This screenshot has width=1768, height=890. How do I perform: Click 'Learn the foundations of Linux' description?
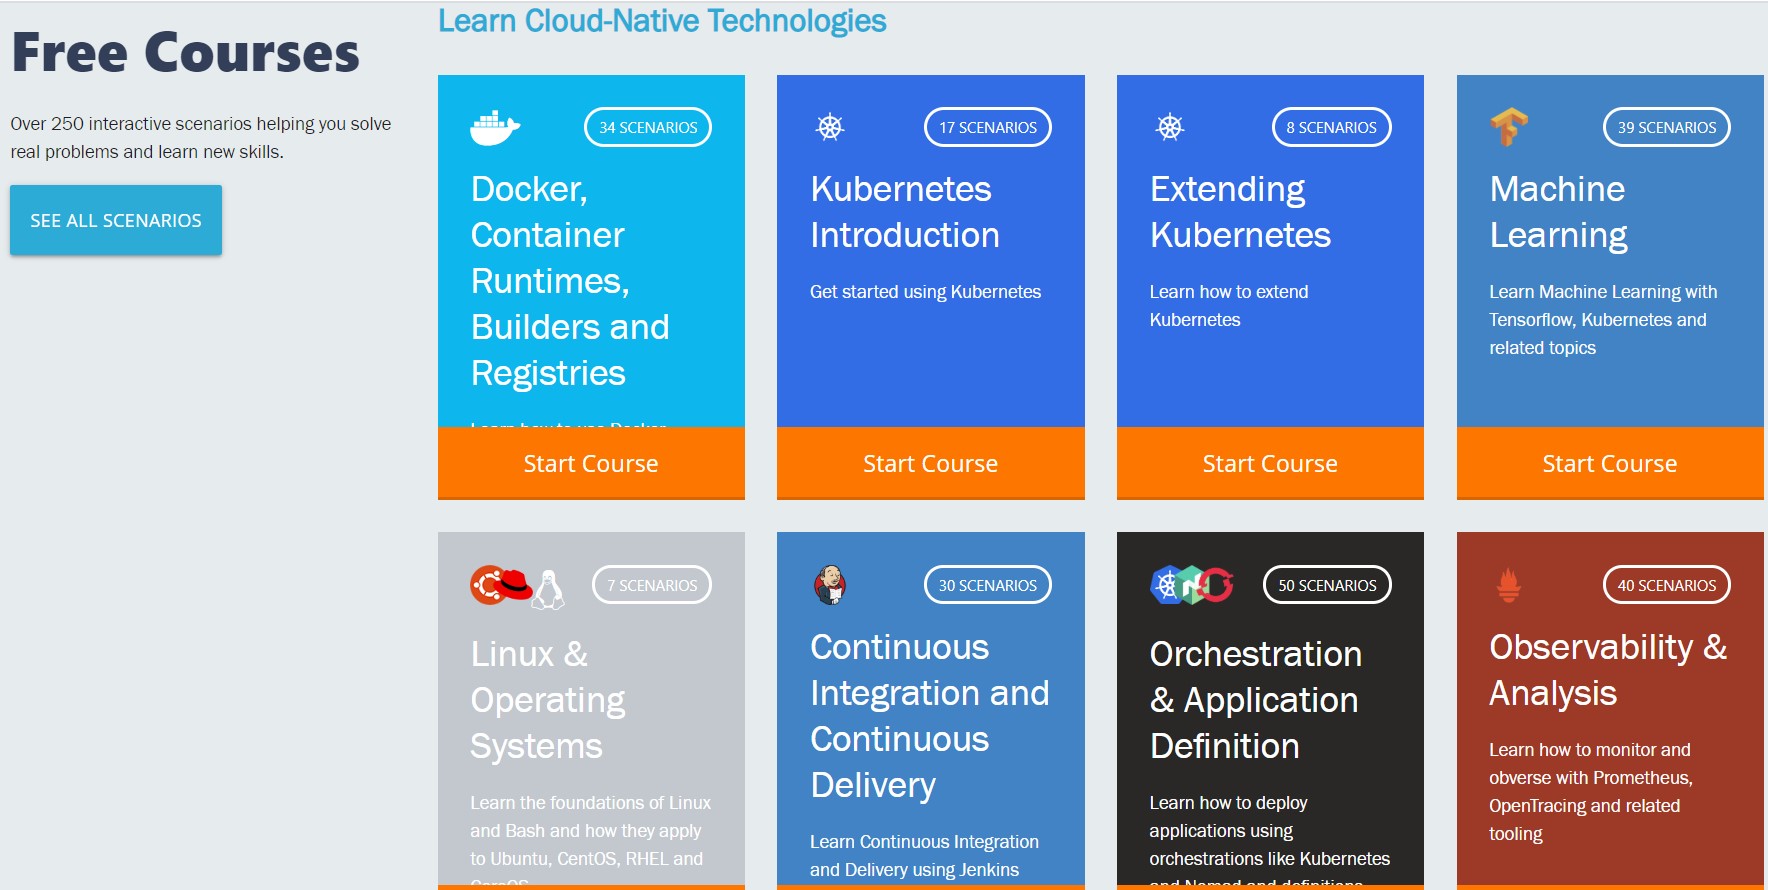click(x=590, y=840)
